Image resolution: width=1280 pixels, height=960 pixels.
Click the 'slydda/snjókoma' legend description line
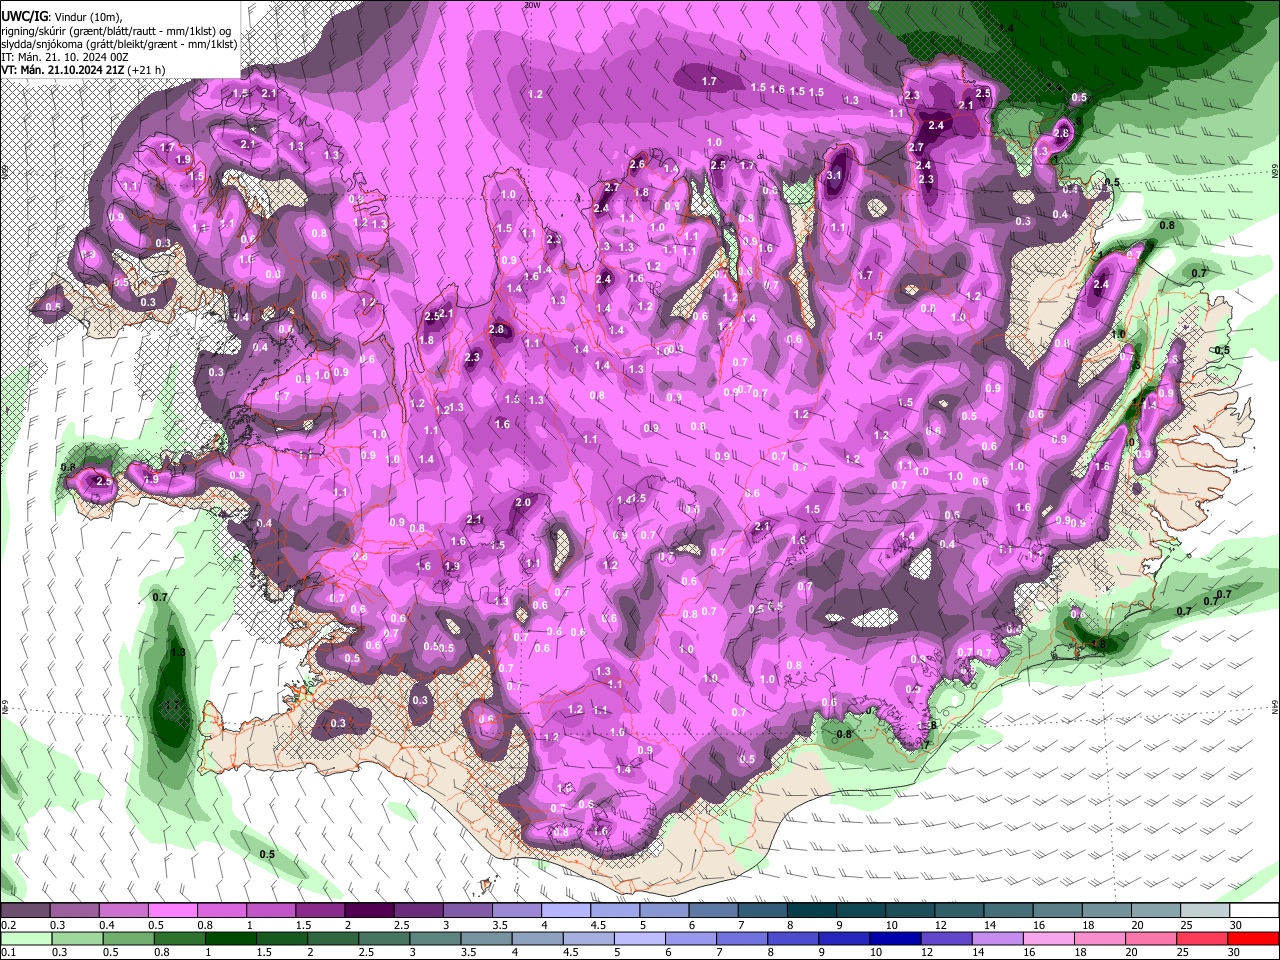pyautogui.click(x=119, y=44)
